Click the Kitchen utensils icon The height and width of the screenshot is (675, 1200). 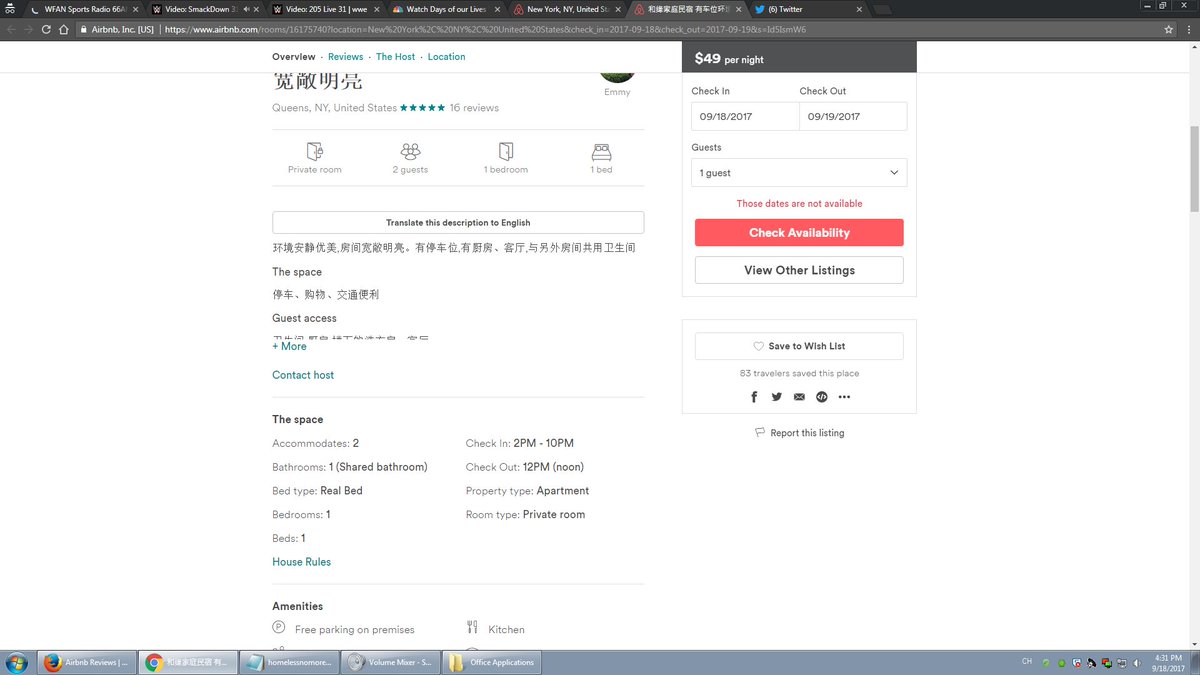(x=472, y=627)
